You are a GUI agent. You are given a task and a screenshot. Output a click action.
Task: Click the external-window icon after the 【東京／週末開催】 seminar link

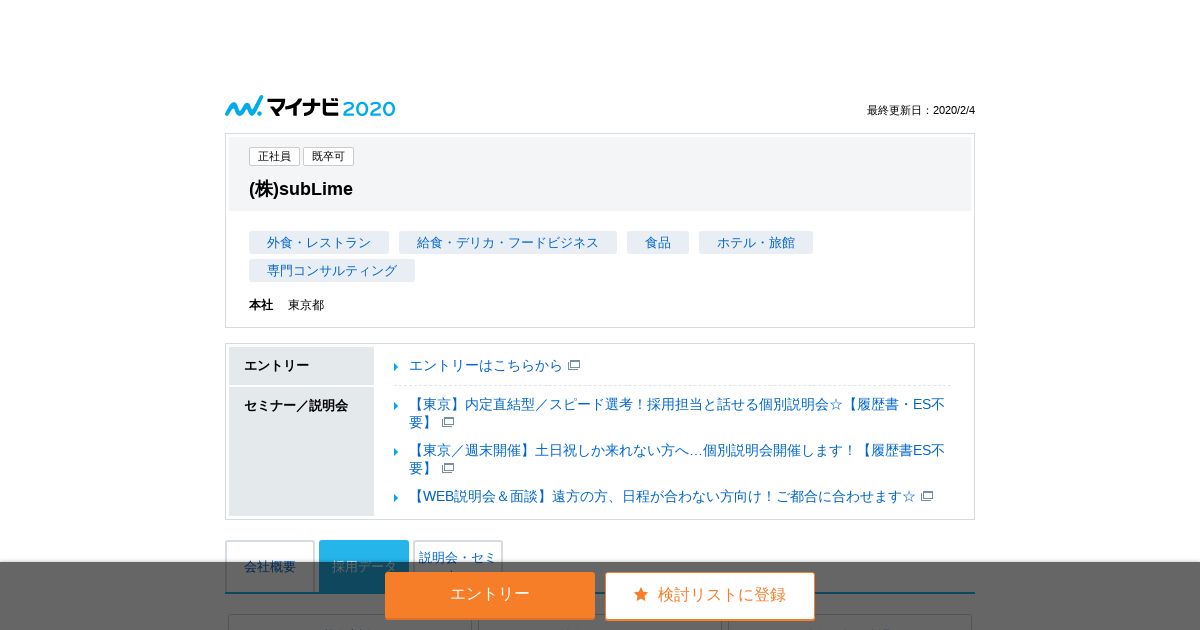point(448,468)
